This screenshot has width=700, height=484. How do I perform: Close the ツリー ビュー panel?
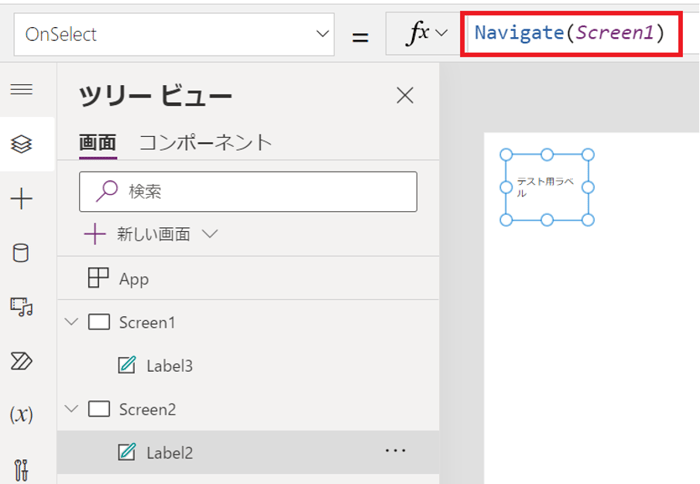coord(405,96)
